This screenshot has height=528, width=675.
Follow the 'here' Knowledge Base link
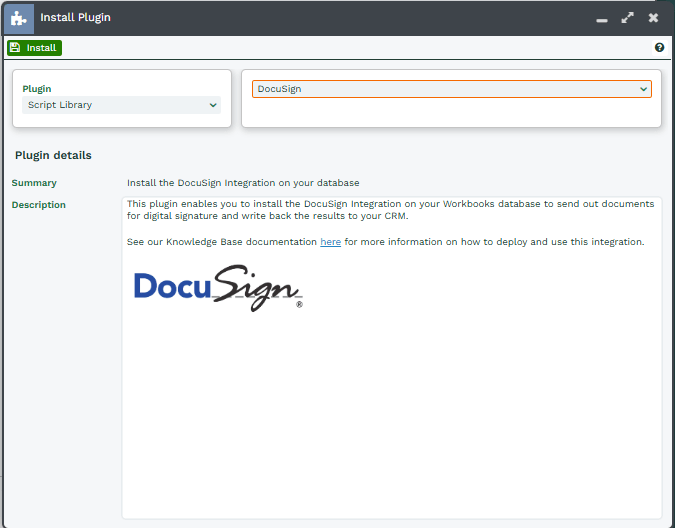[x=331, y=242]
